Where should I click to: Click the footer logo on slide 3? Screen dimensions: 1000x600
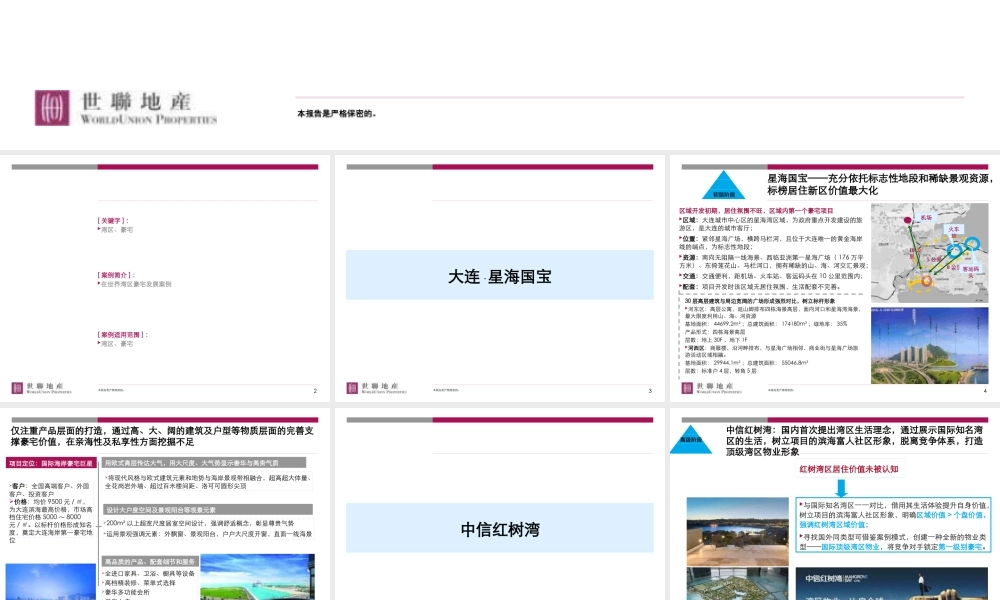point(376,388)
